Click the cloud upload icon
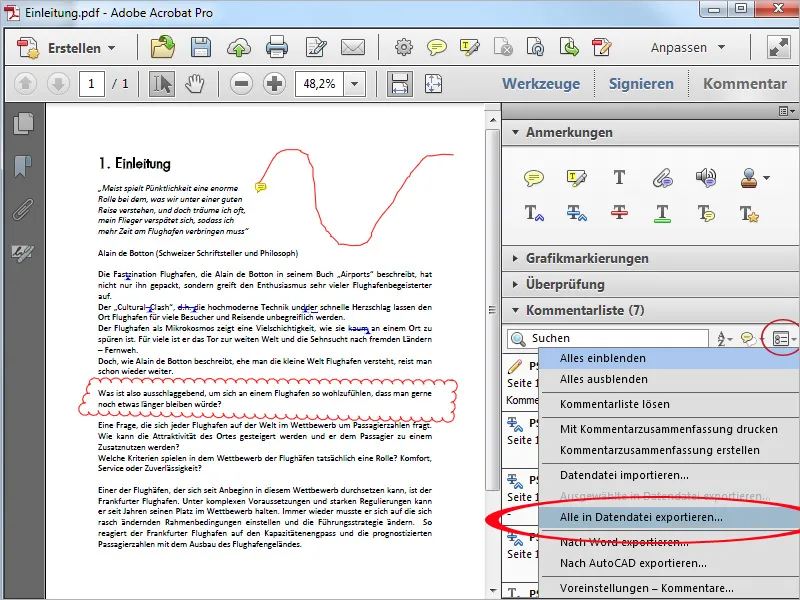This screenshot has height=600, width=800. coord(238,47)
